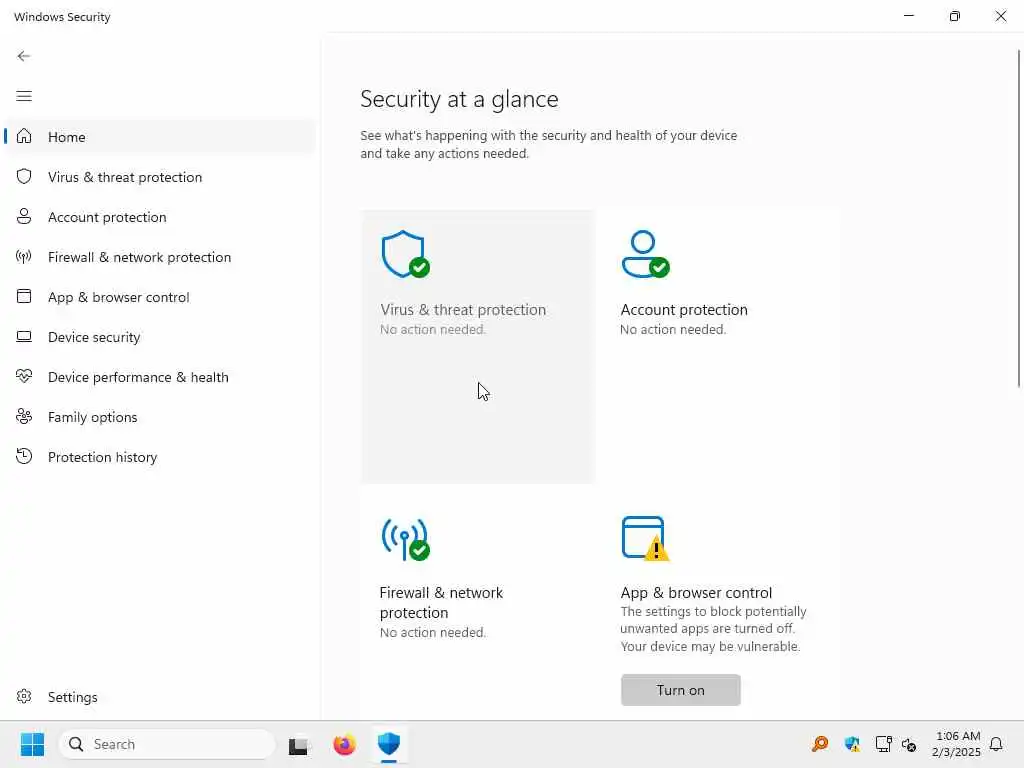Open the Windows Start menu

coord(32,744)
